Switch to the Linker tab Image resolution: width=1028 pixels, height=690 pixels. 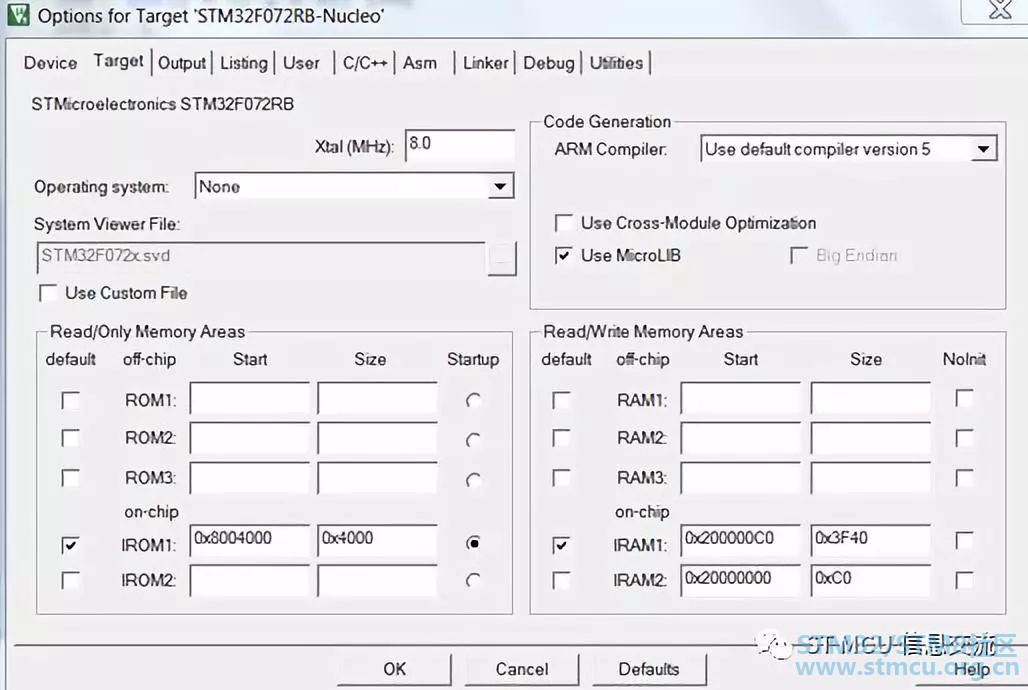pos(486,64)
